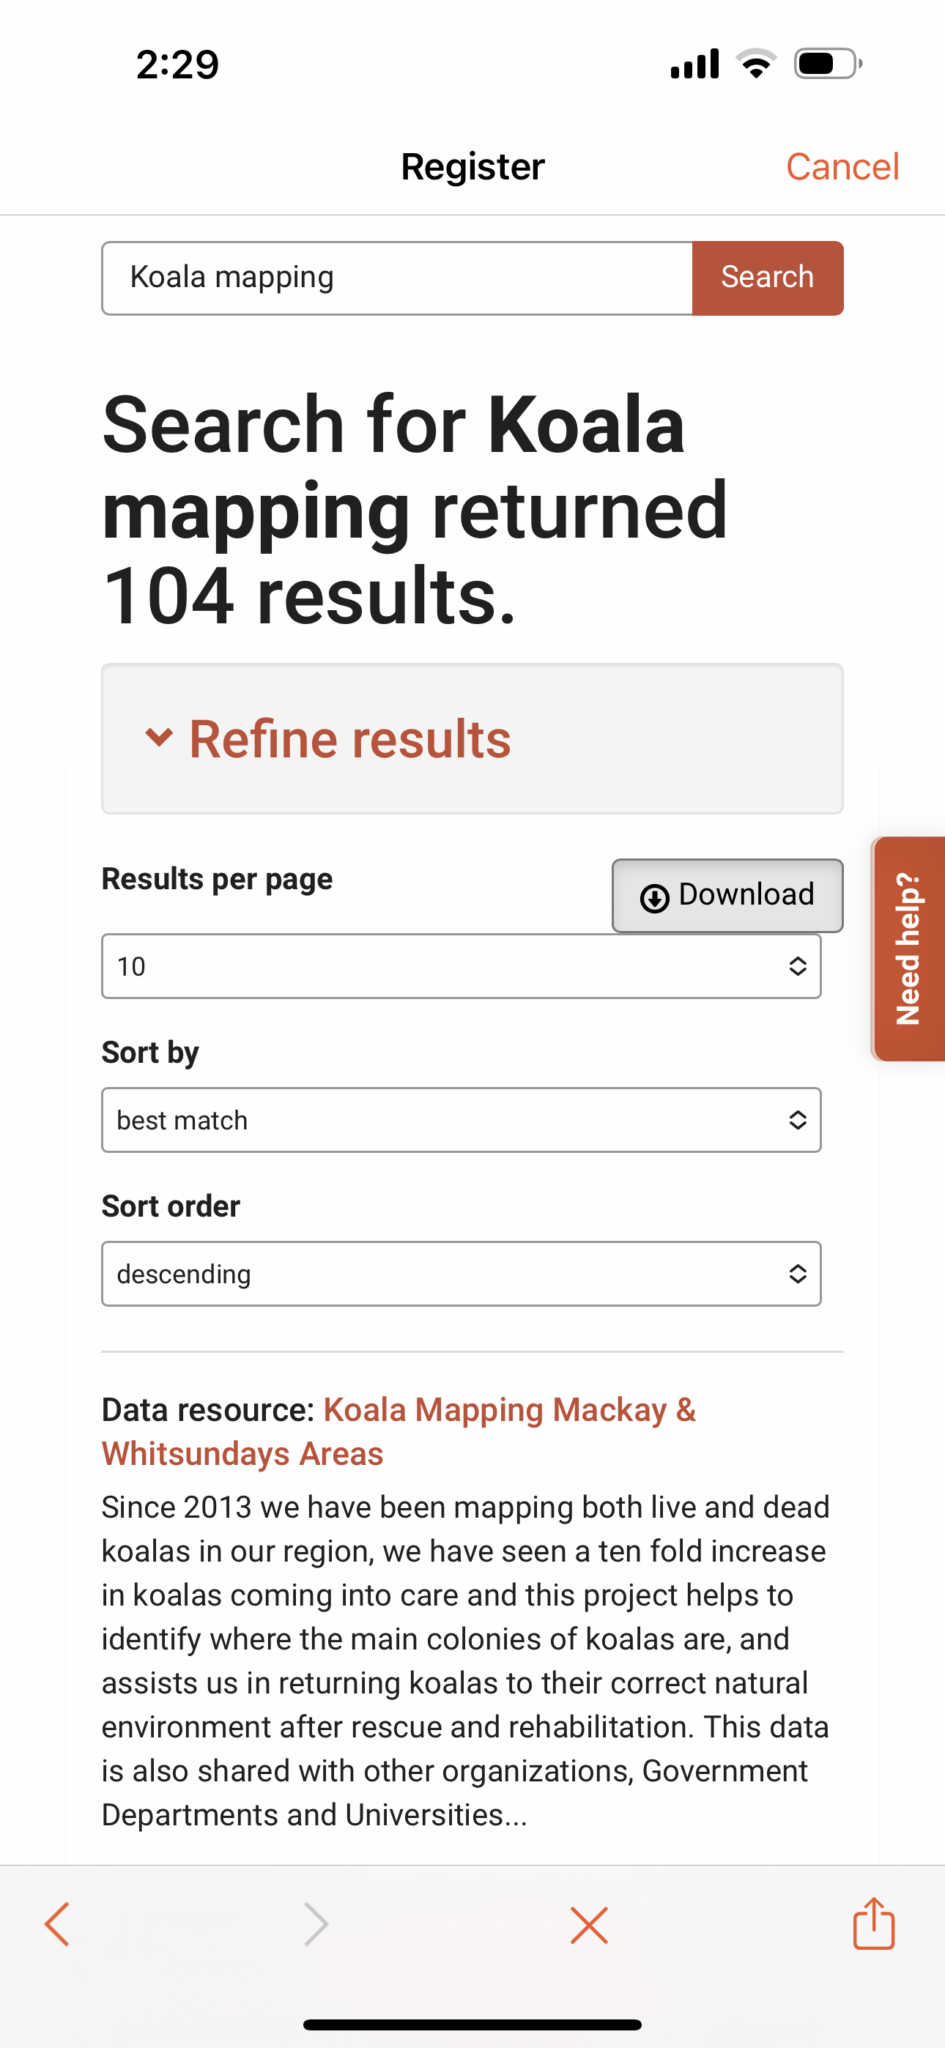The width and height of the screenshot is (945, 2048).
Task: Tap the Download button
Action: (727, 895)
